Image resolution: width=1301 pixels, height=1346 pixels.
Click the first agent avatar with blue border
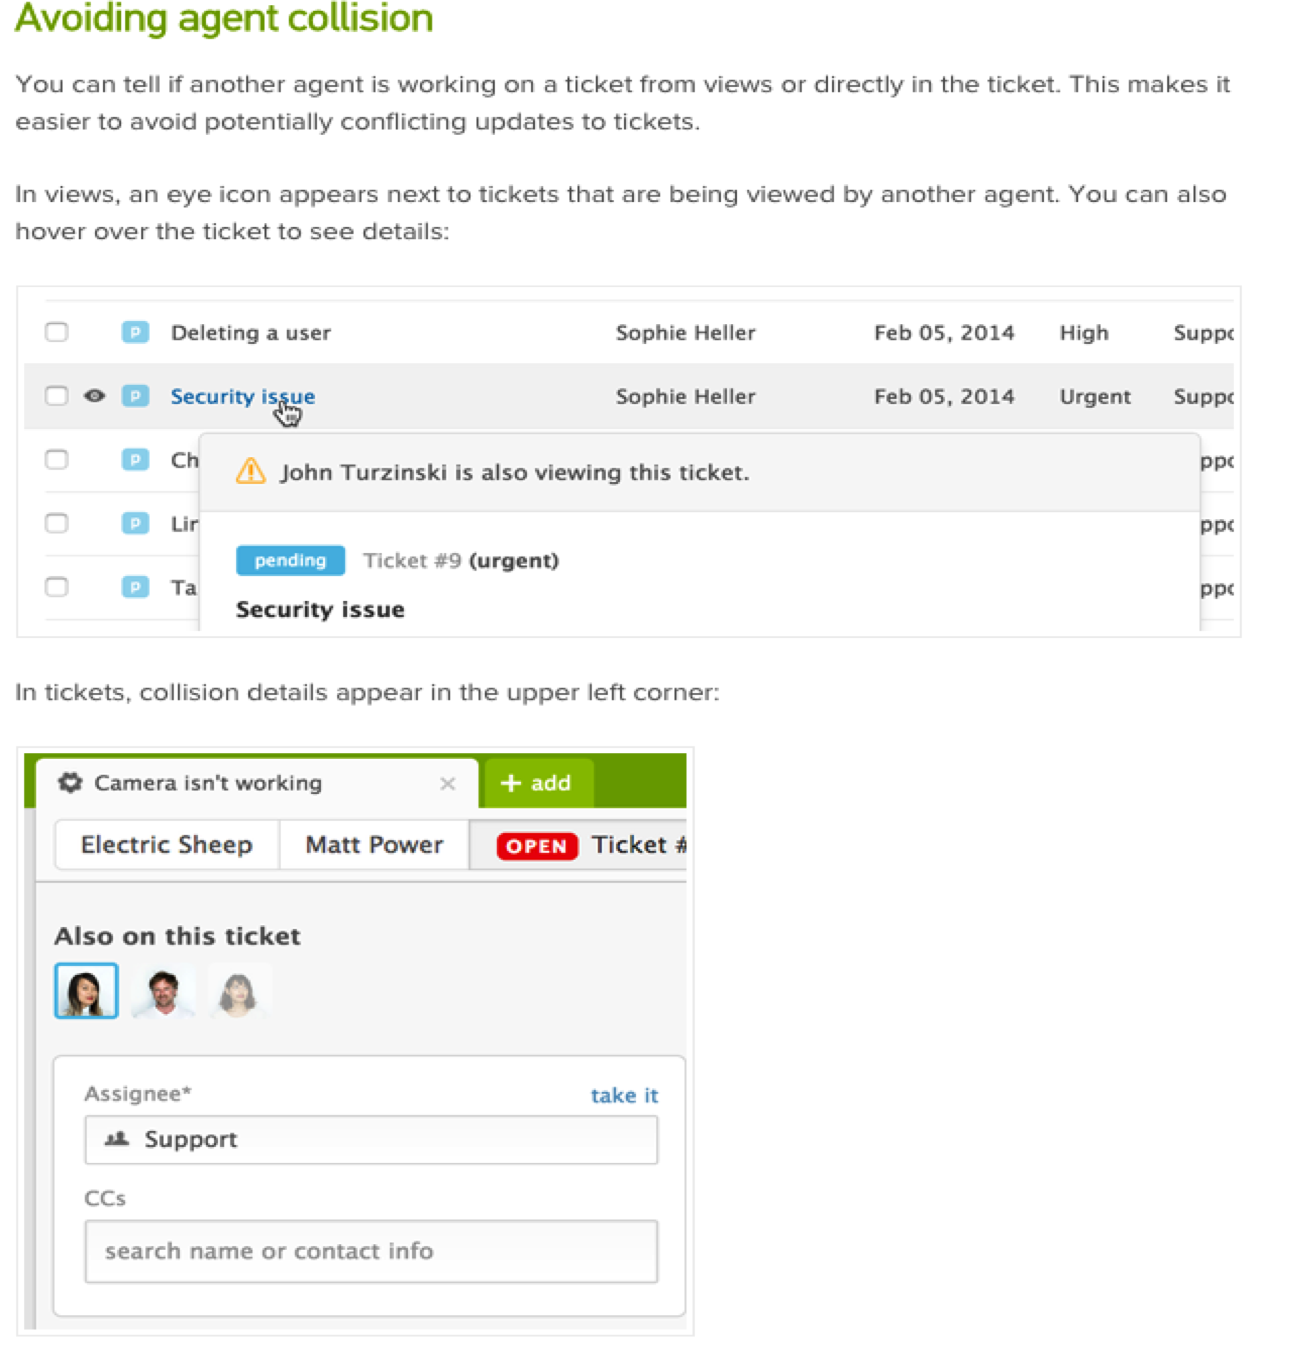(86, 991)
